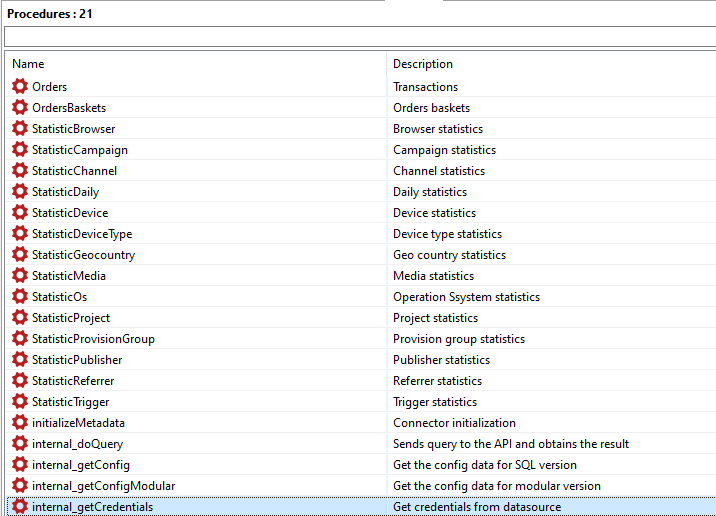Click the initializeMetadata procedure gear icon
Image resolution: width=716 pixels, height=516 pixels.
tap(20, 423)
